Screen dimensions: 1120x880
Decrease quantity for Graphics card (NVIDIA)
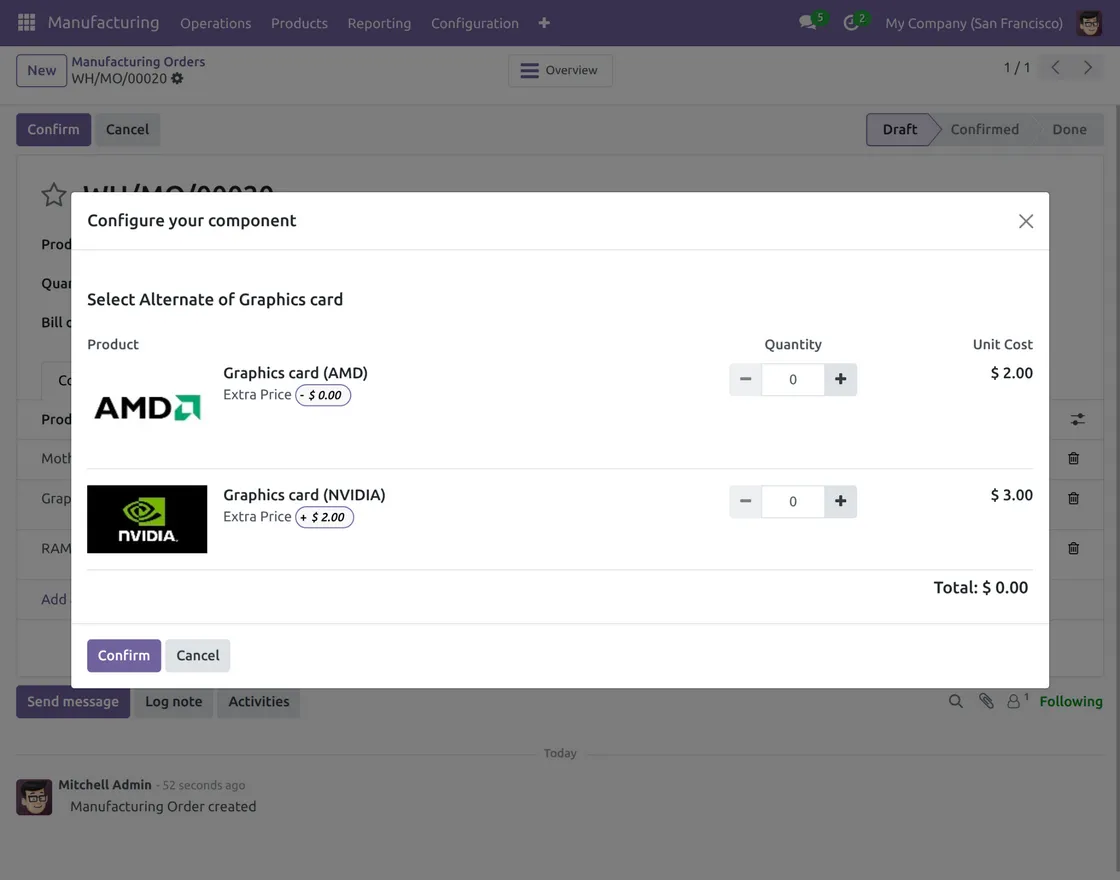[745, 501]
